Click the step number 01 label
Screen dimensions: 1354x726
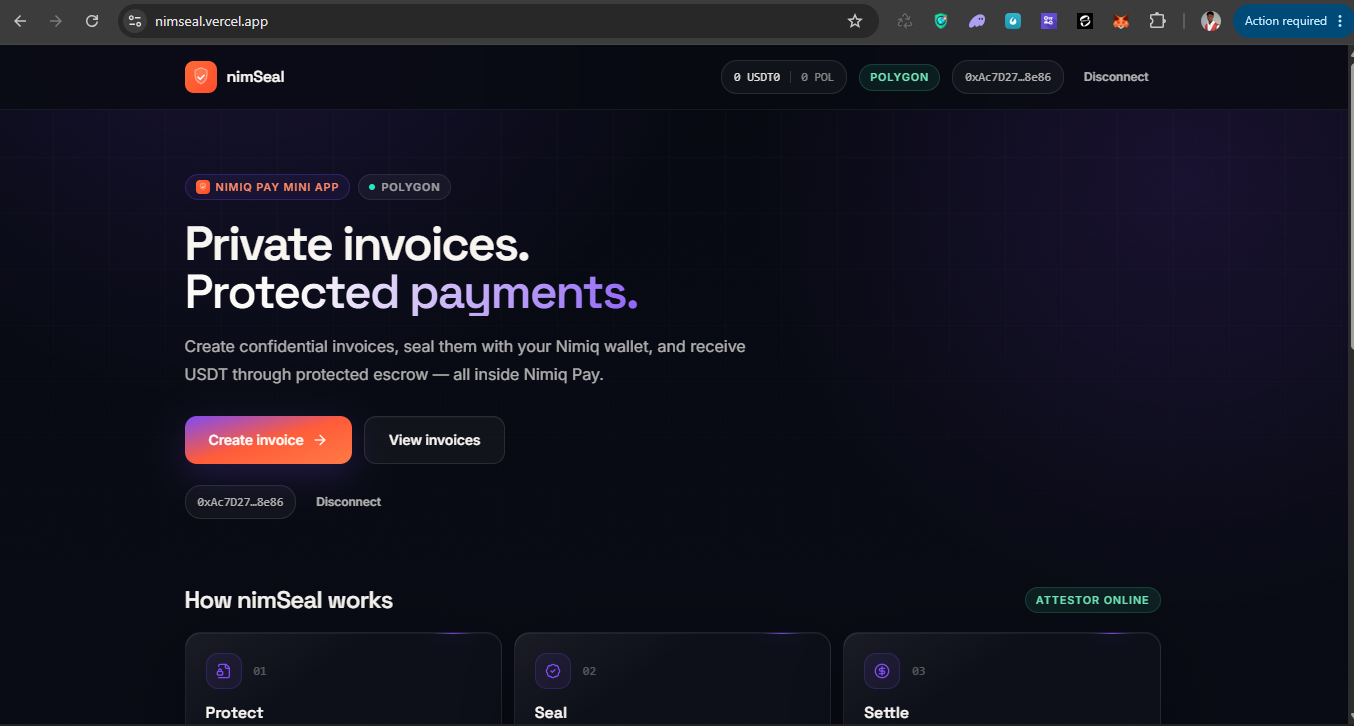260,671
